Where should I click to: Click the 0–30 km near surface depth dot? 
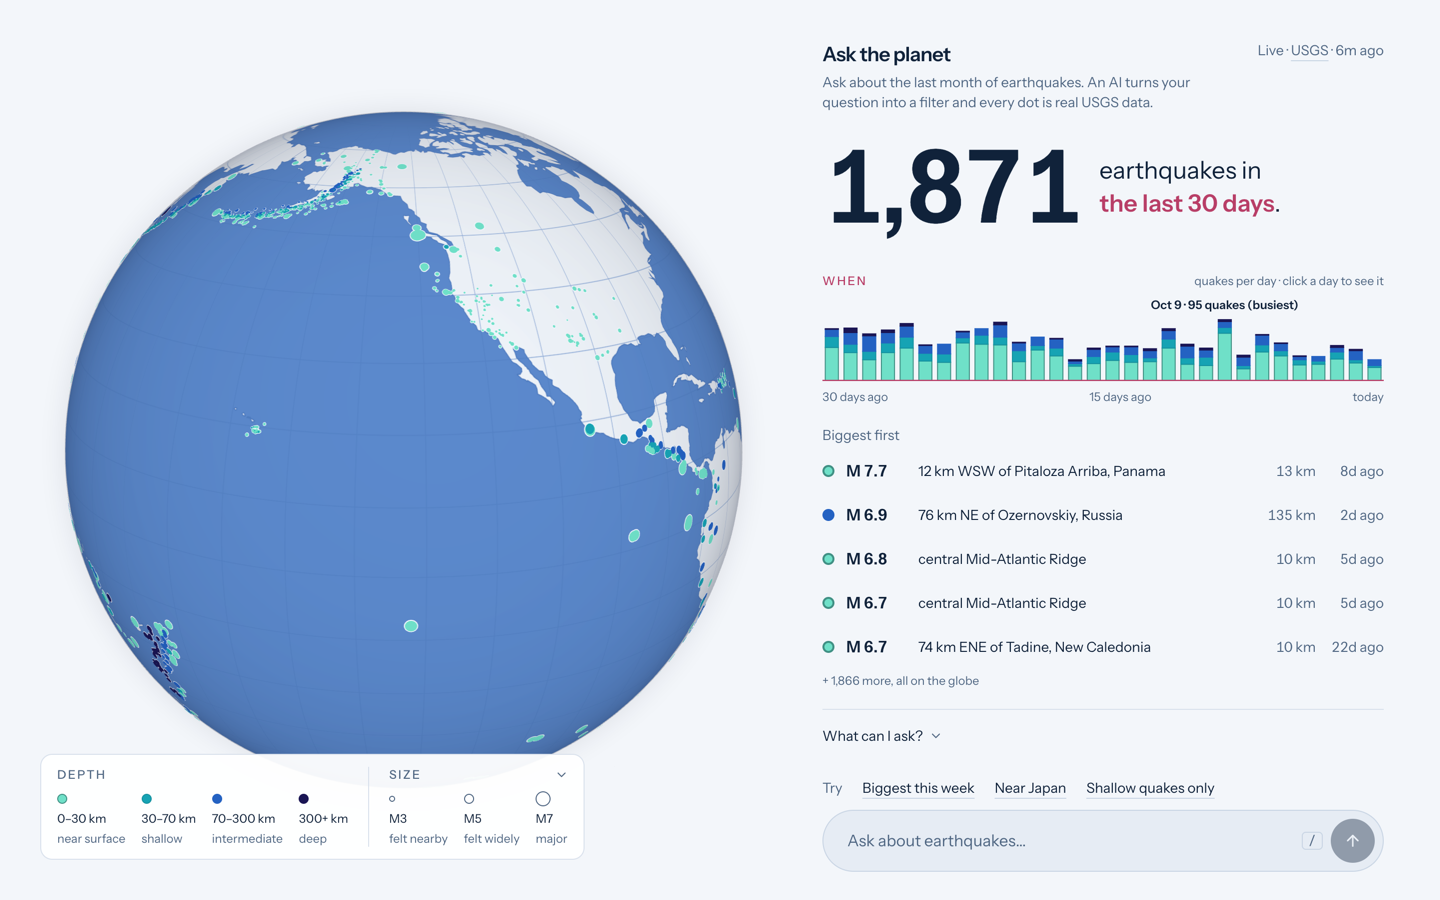(x=62, y=799)
